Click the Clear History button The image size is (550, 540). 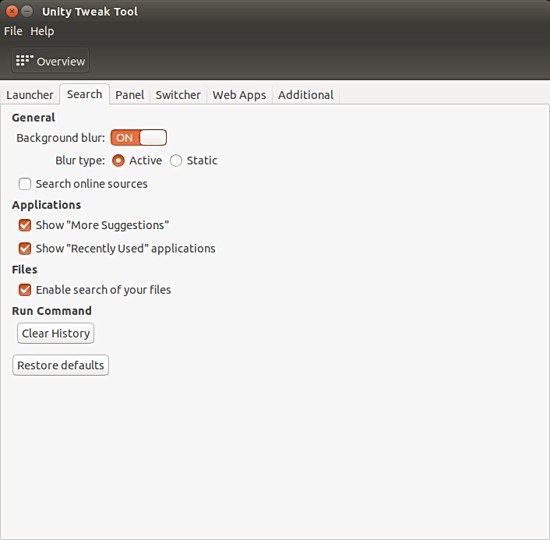tap(56, 333)
